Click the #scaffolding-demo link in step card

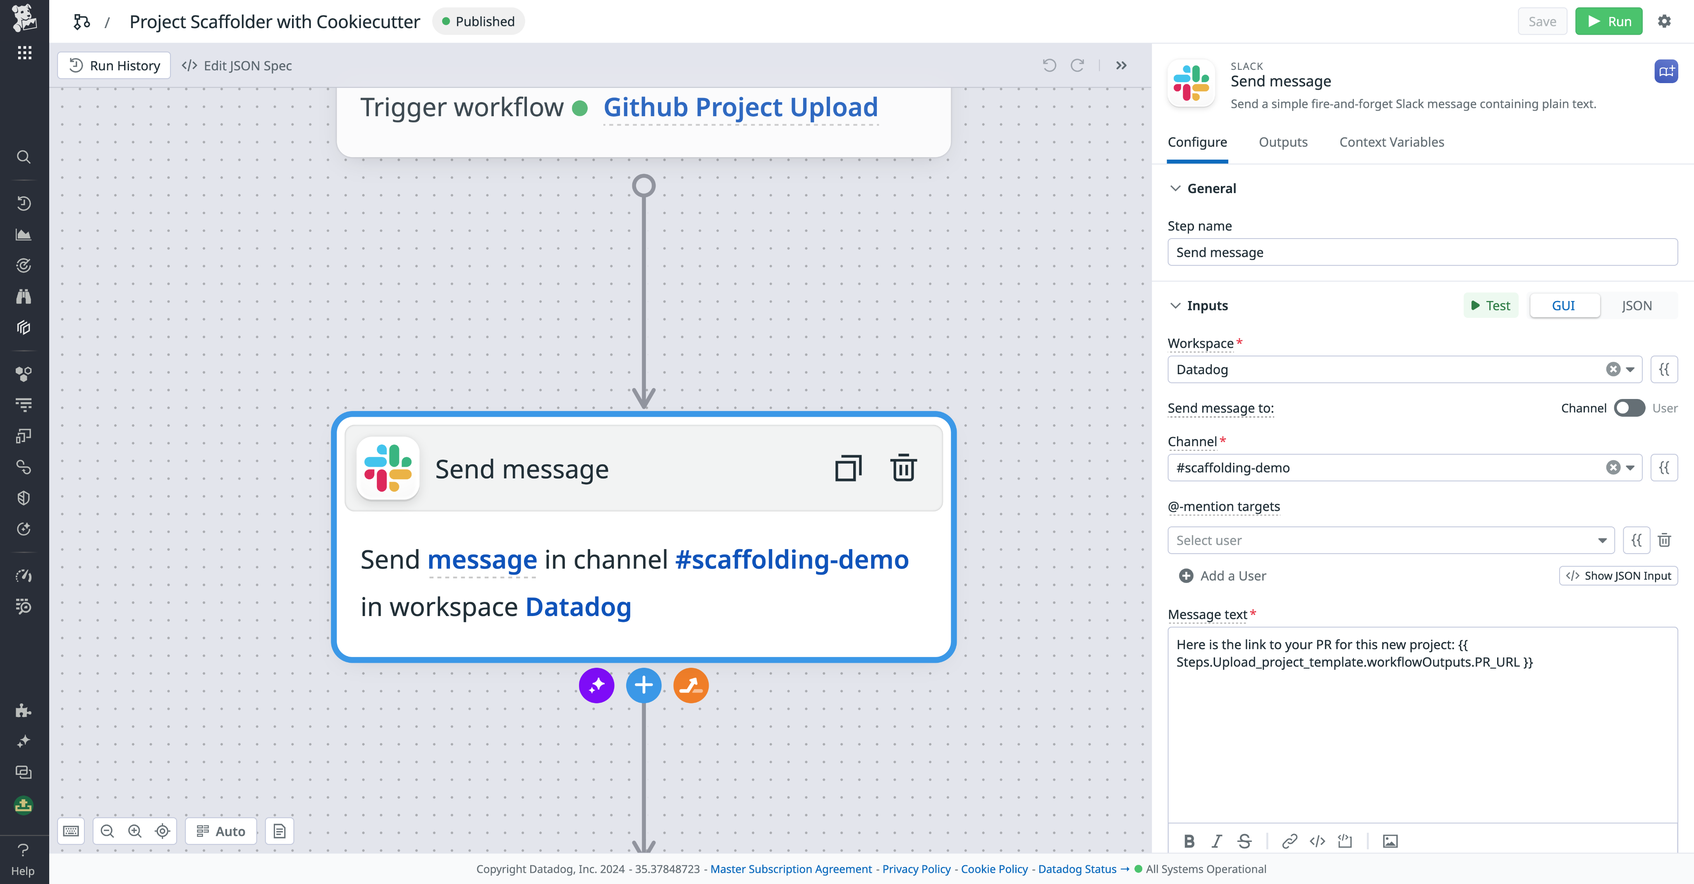tap(792, 559)
